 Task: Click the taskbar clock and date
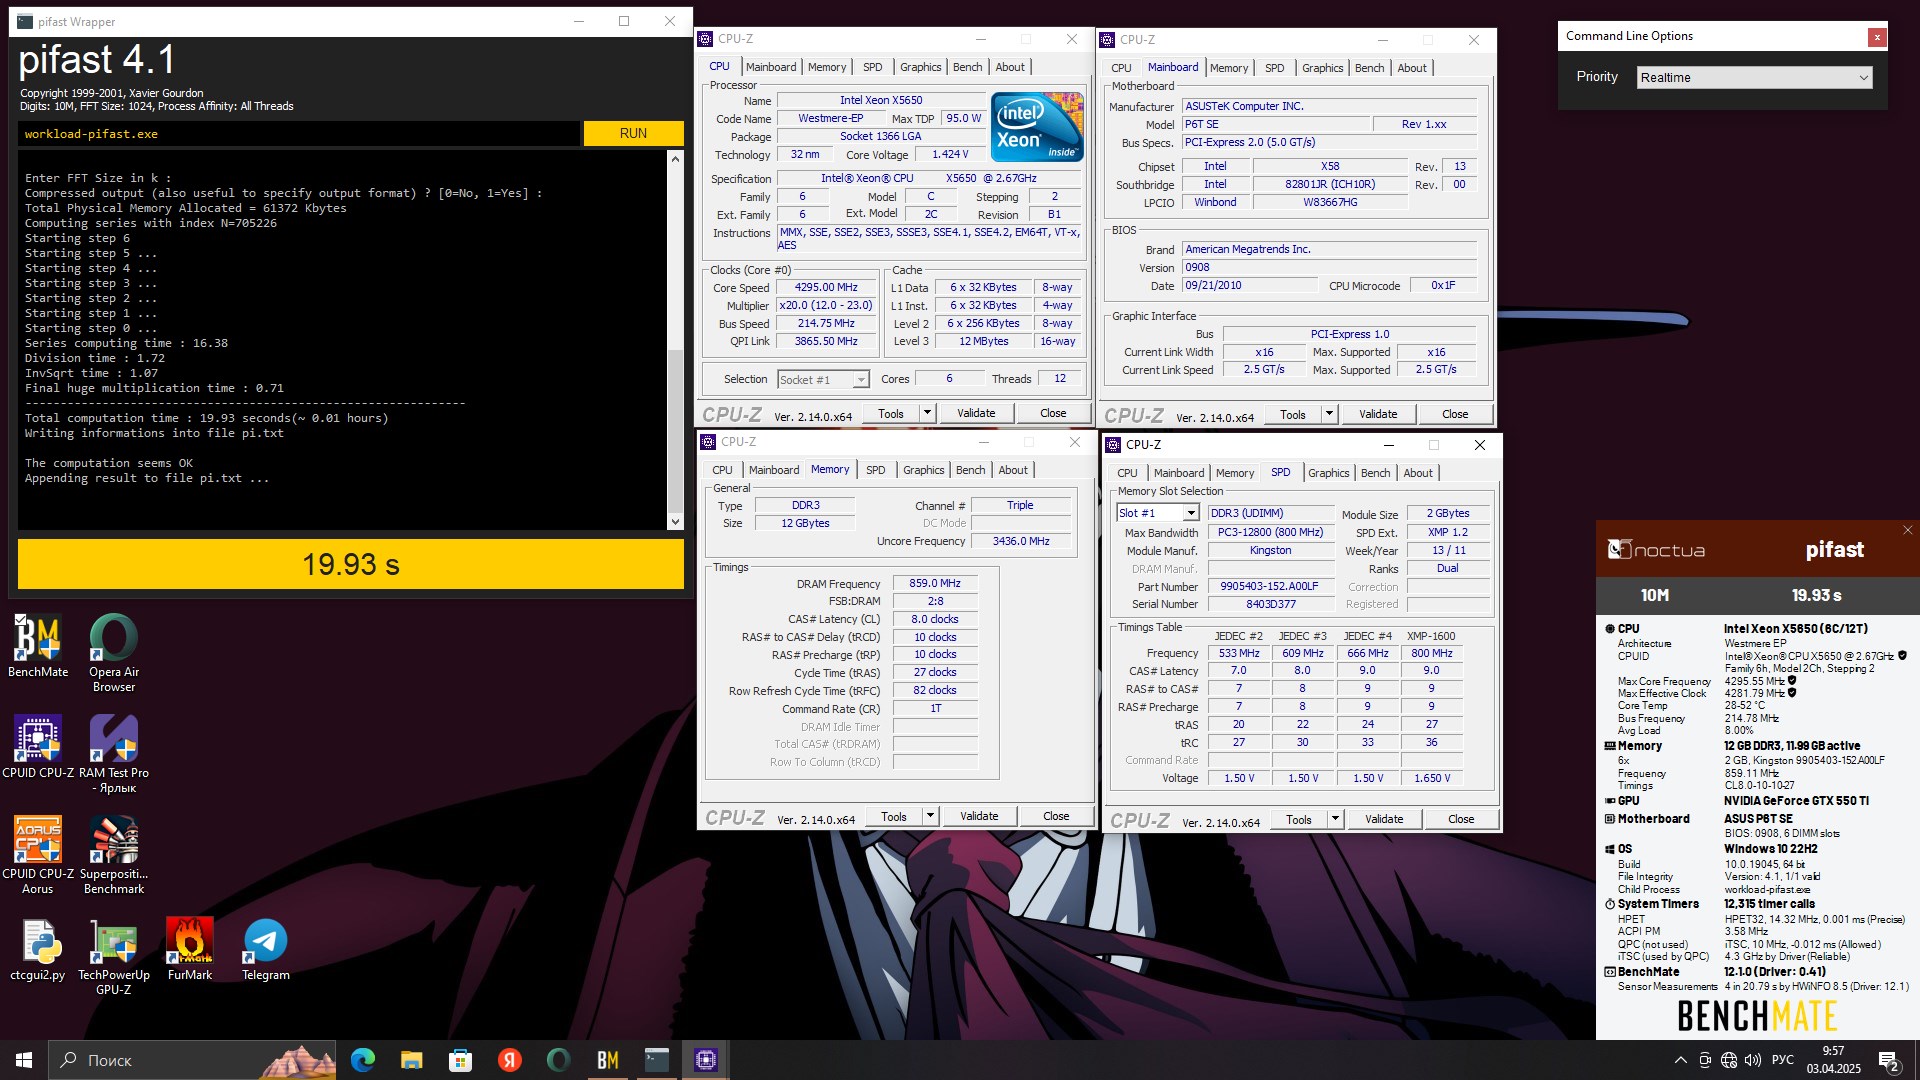tap(1833, 1060)
